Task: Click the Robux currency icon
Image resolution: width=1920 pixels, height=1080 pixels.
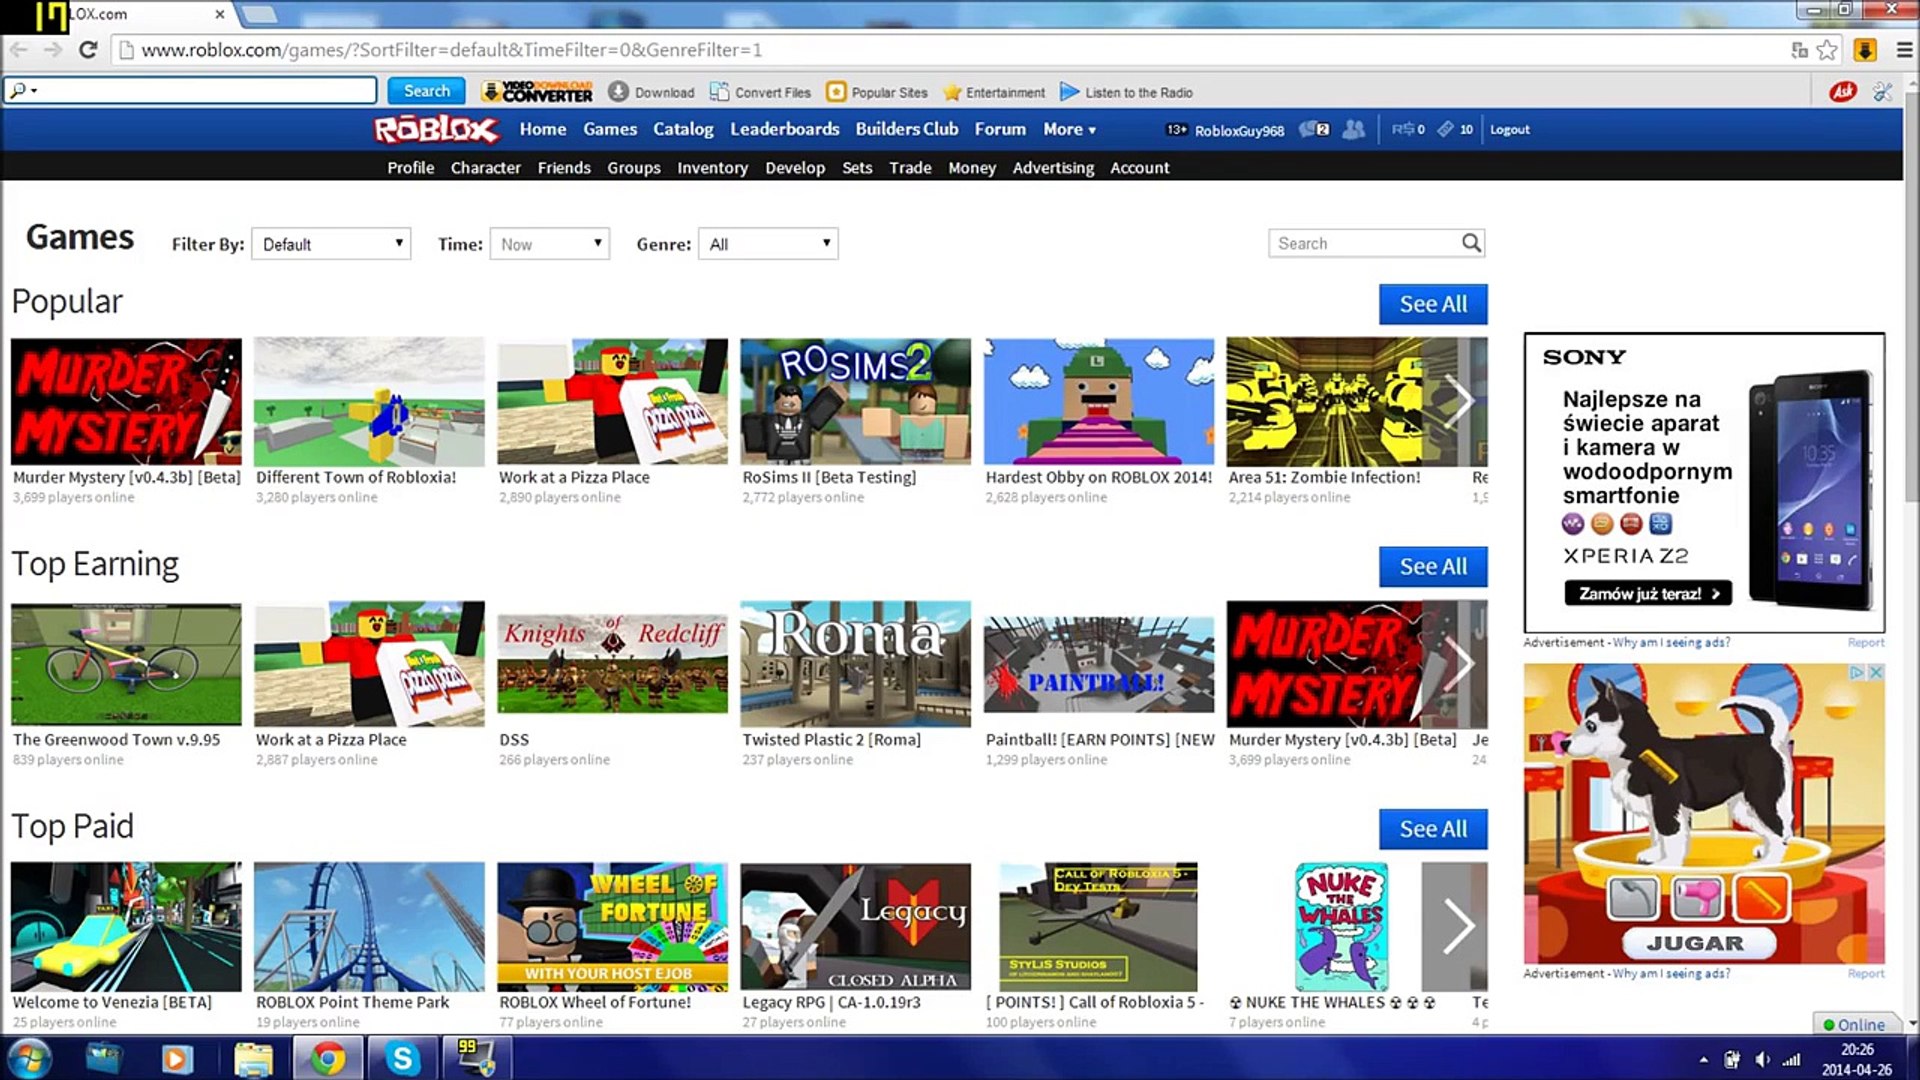Action: click(1402, 130)
